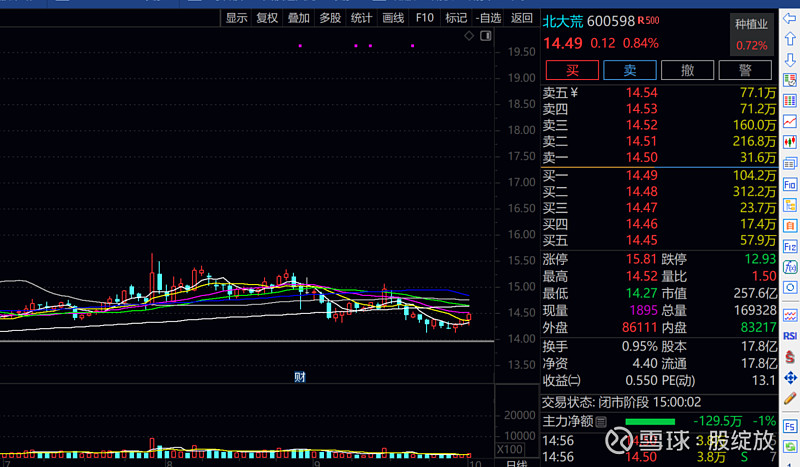Click the 总量 value 169328
Viewport: 800px width, 467px height.
tap(755, 310)
